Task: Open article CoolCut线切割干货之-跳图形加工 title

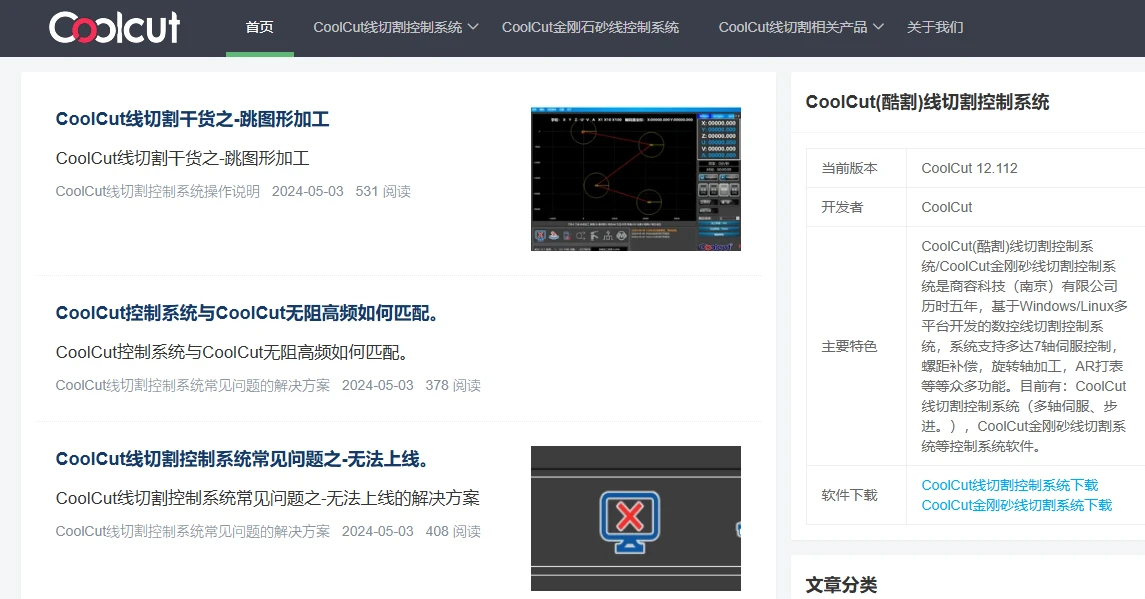Action: click(192, 119)
